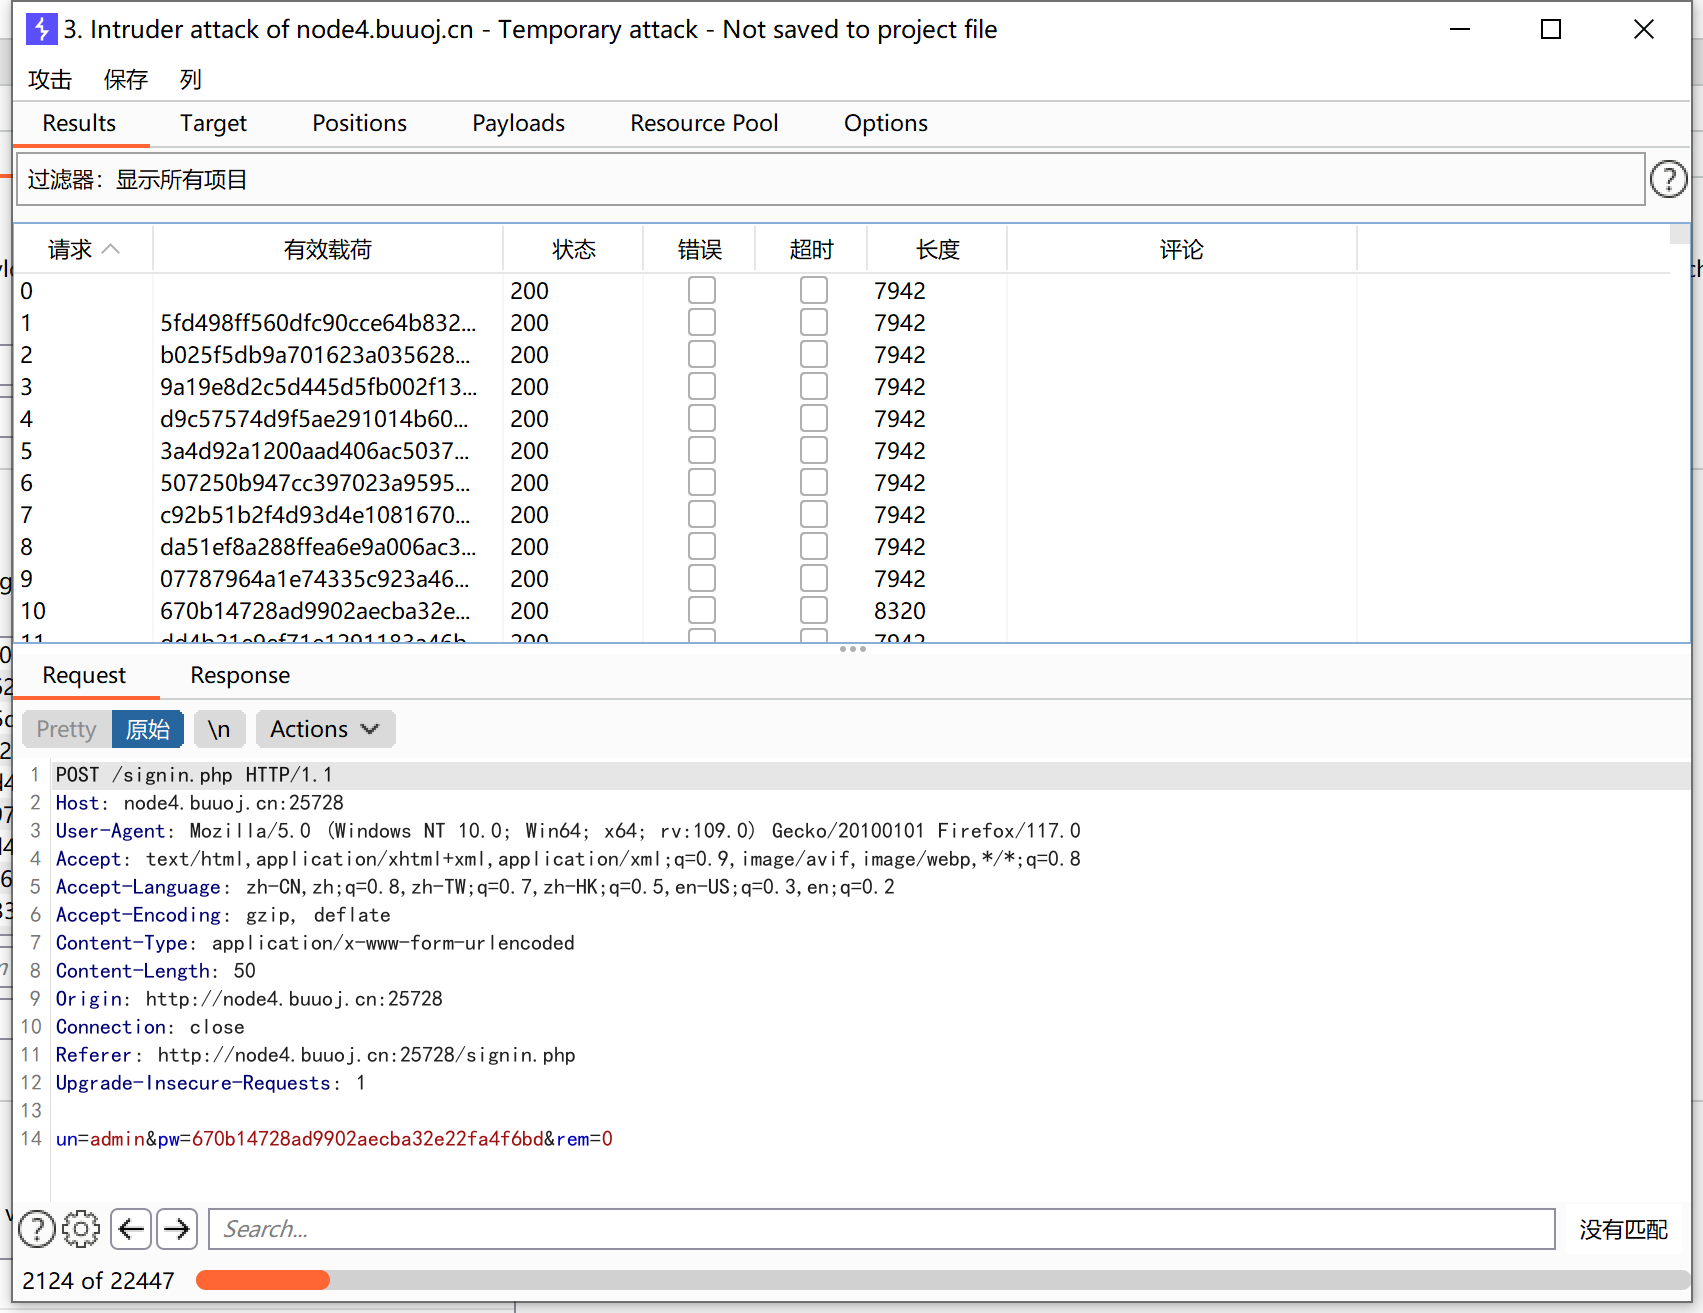Click the attack progress bar
This screenshot has height=1313, width=1703.
pyautogui.click(x=942, y=1280)
